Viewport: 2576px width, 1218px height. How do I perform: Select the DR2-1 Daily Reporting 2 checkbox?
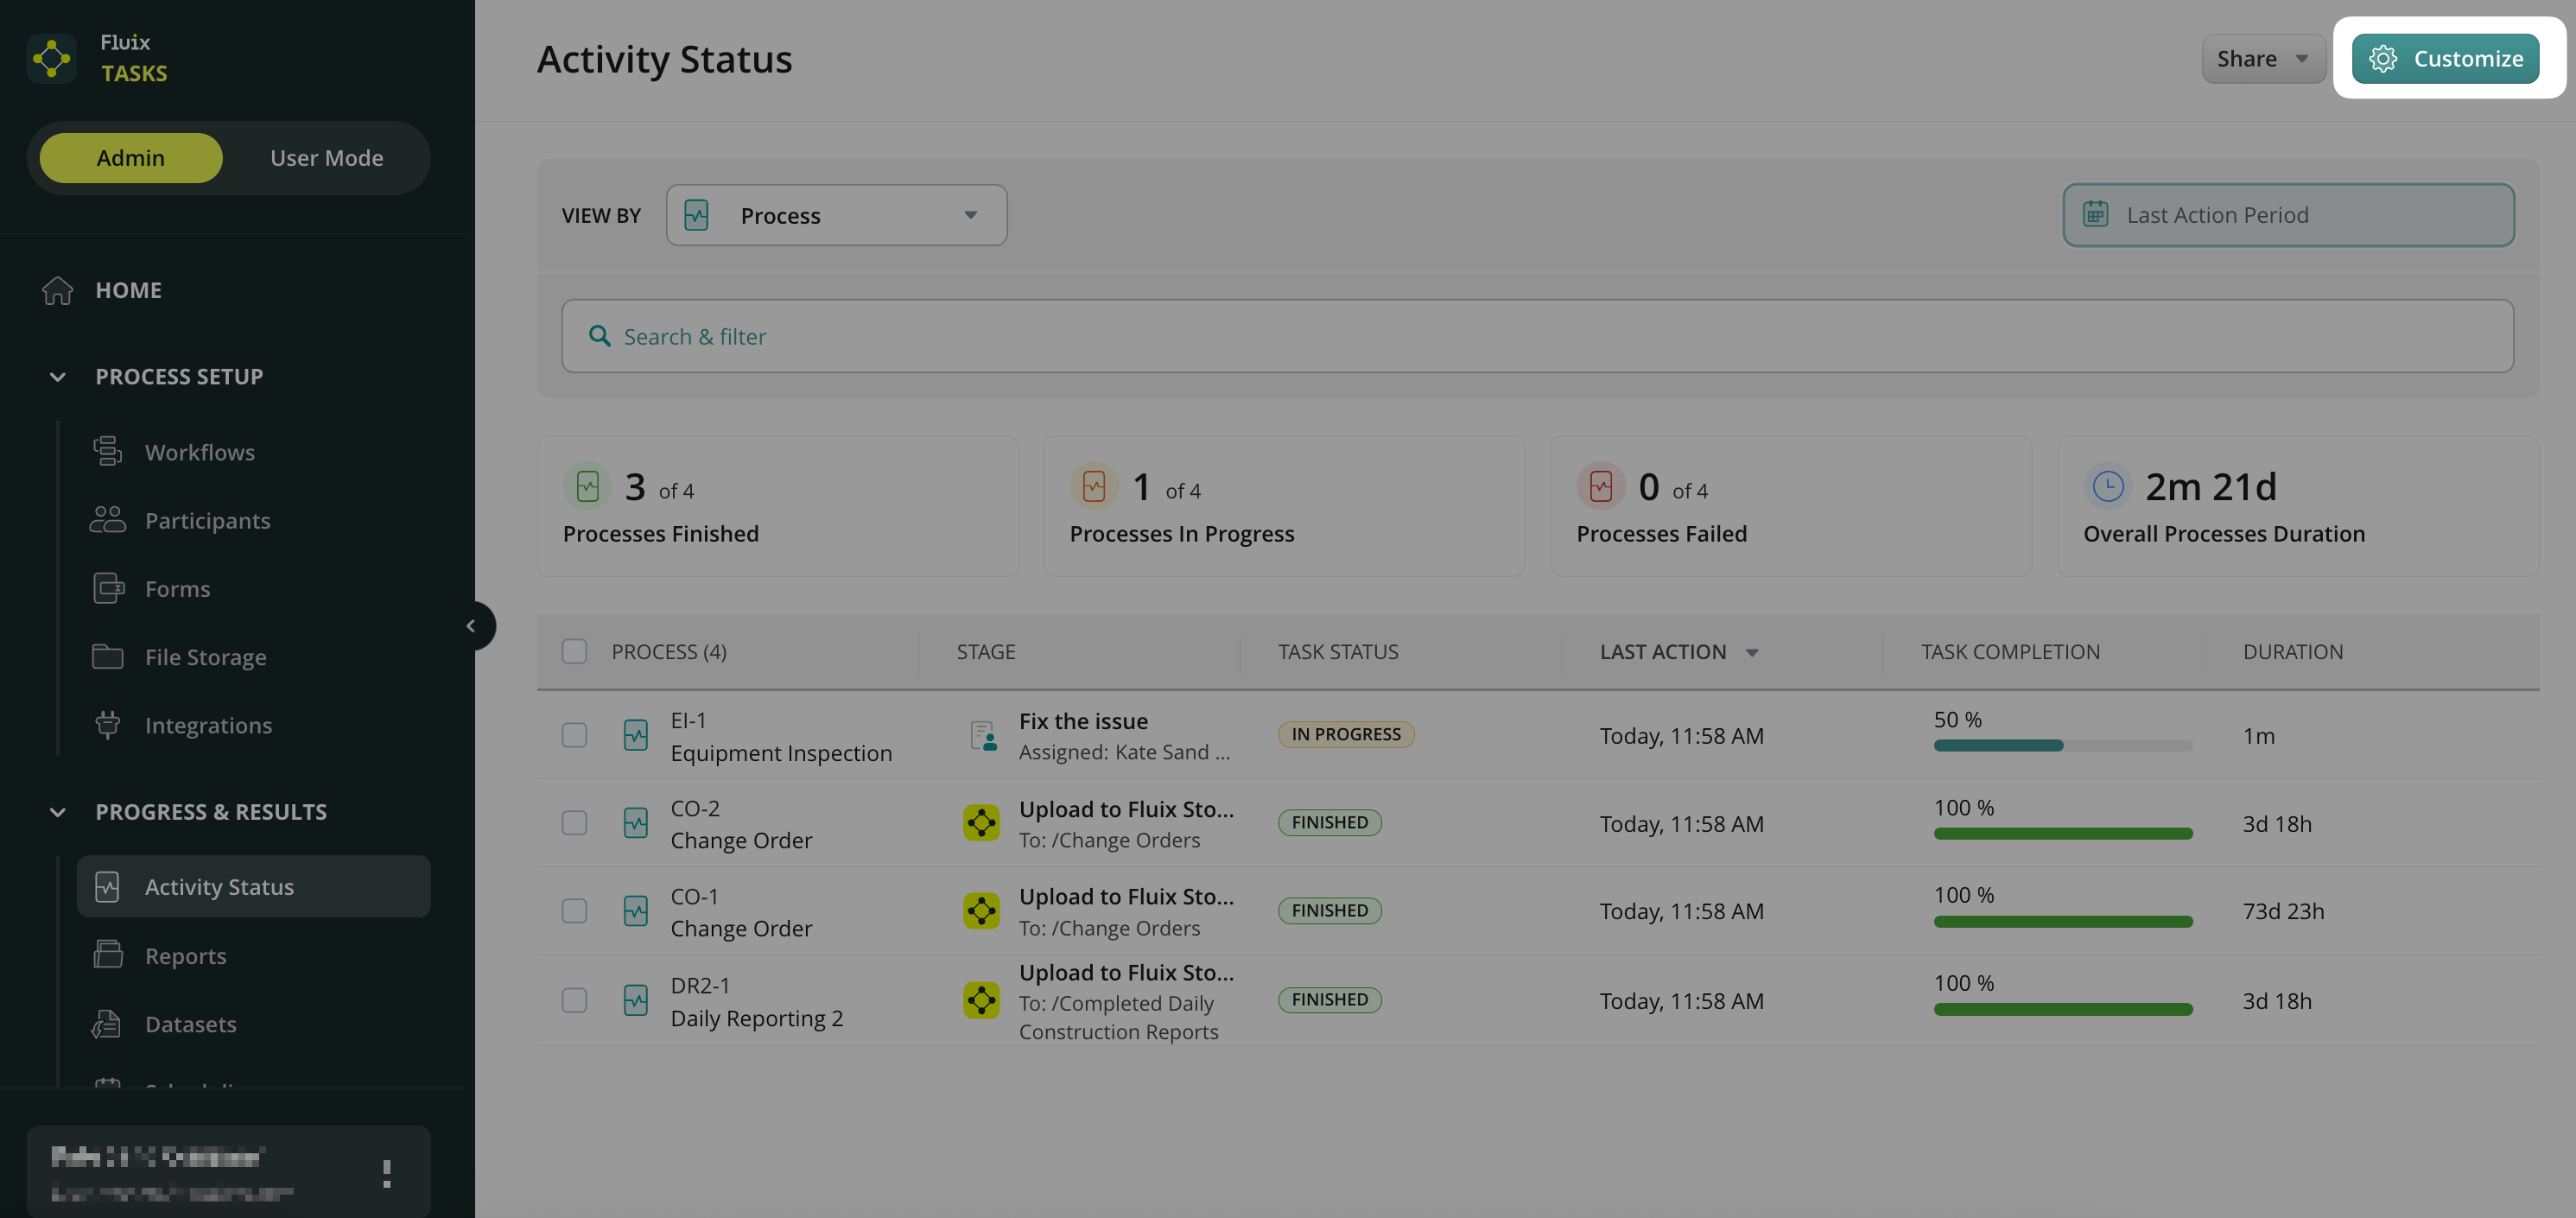(x=574, y=1000)
